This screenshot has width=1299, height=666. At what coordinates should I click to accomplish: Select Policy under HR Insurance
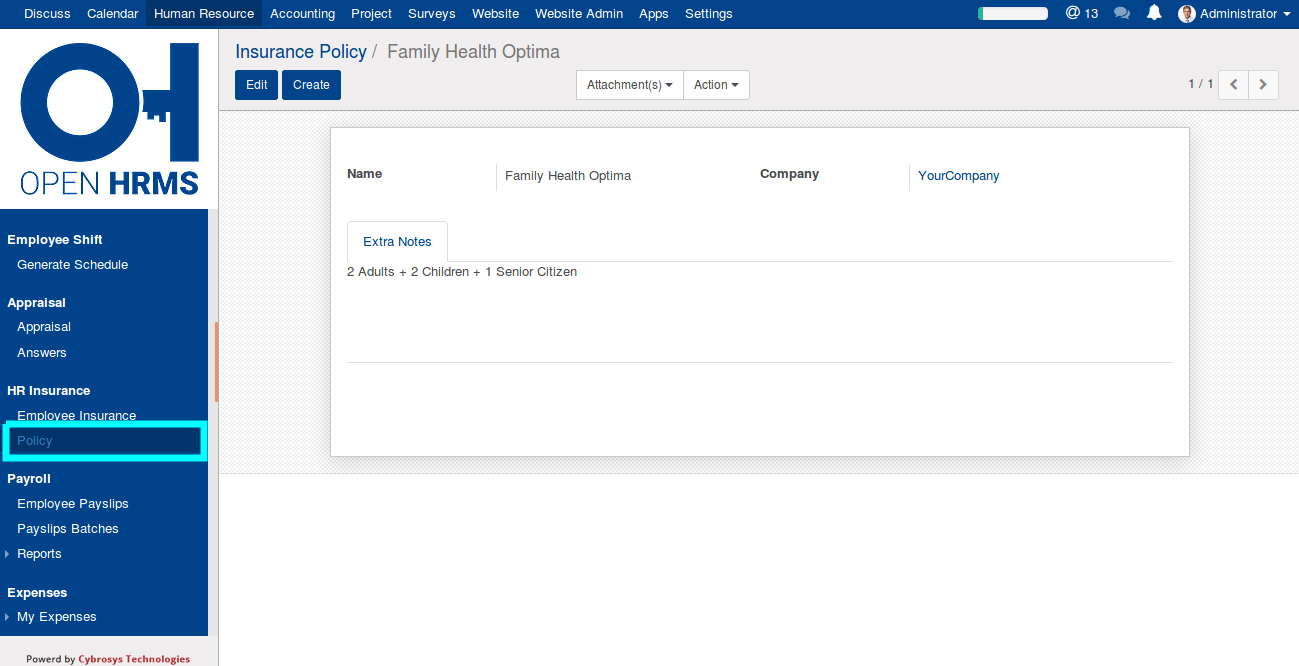[x=104, y=441]
